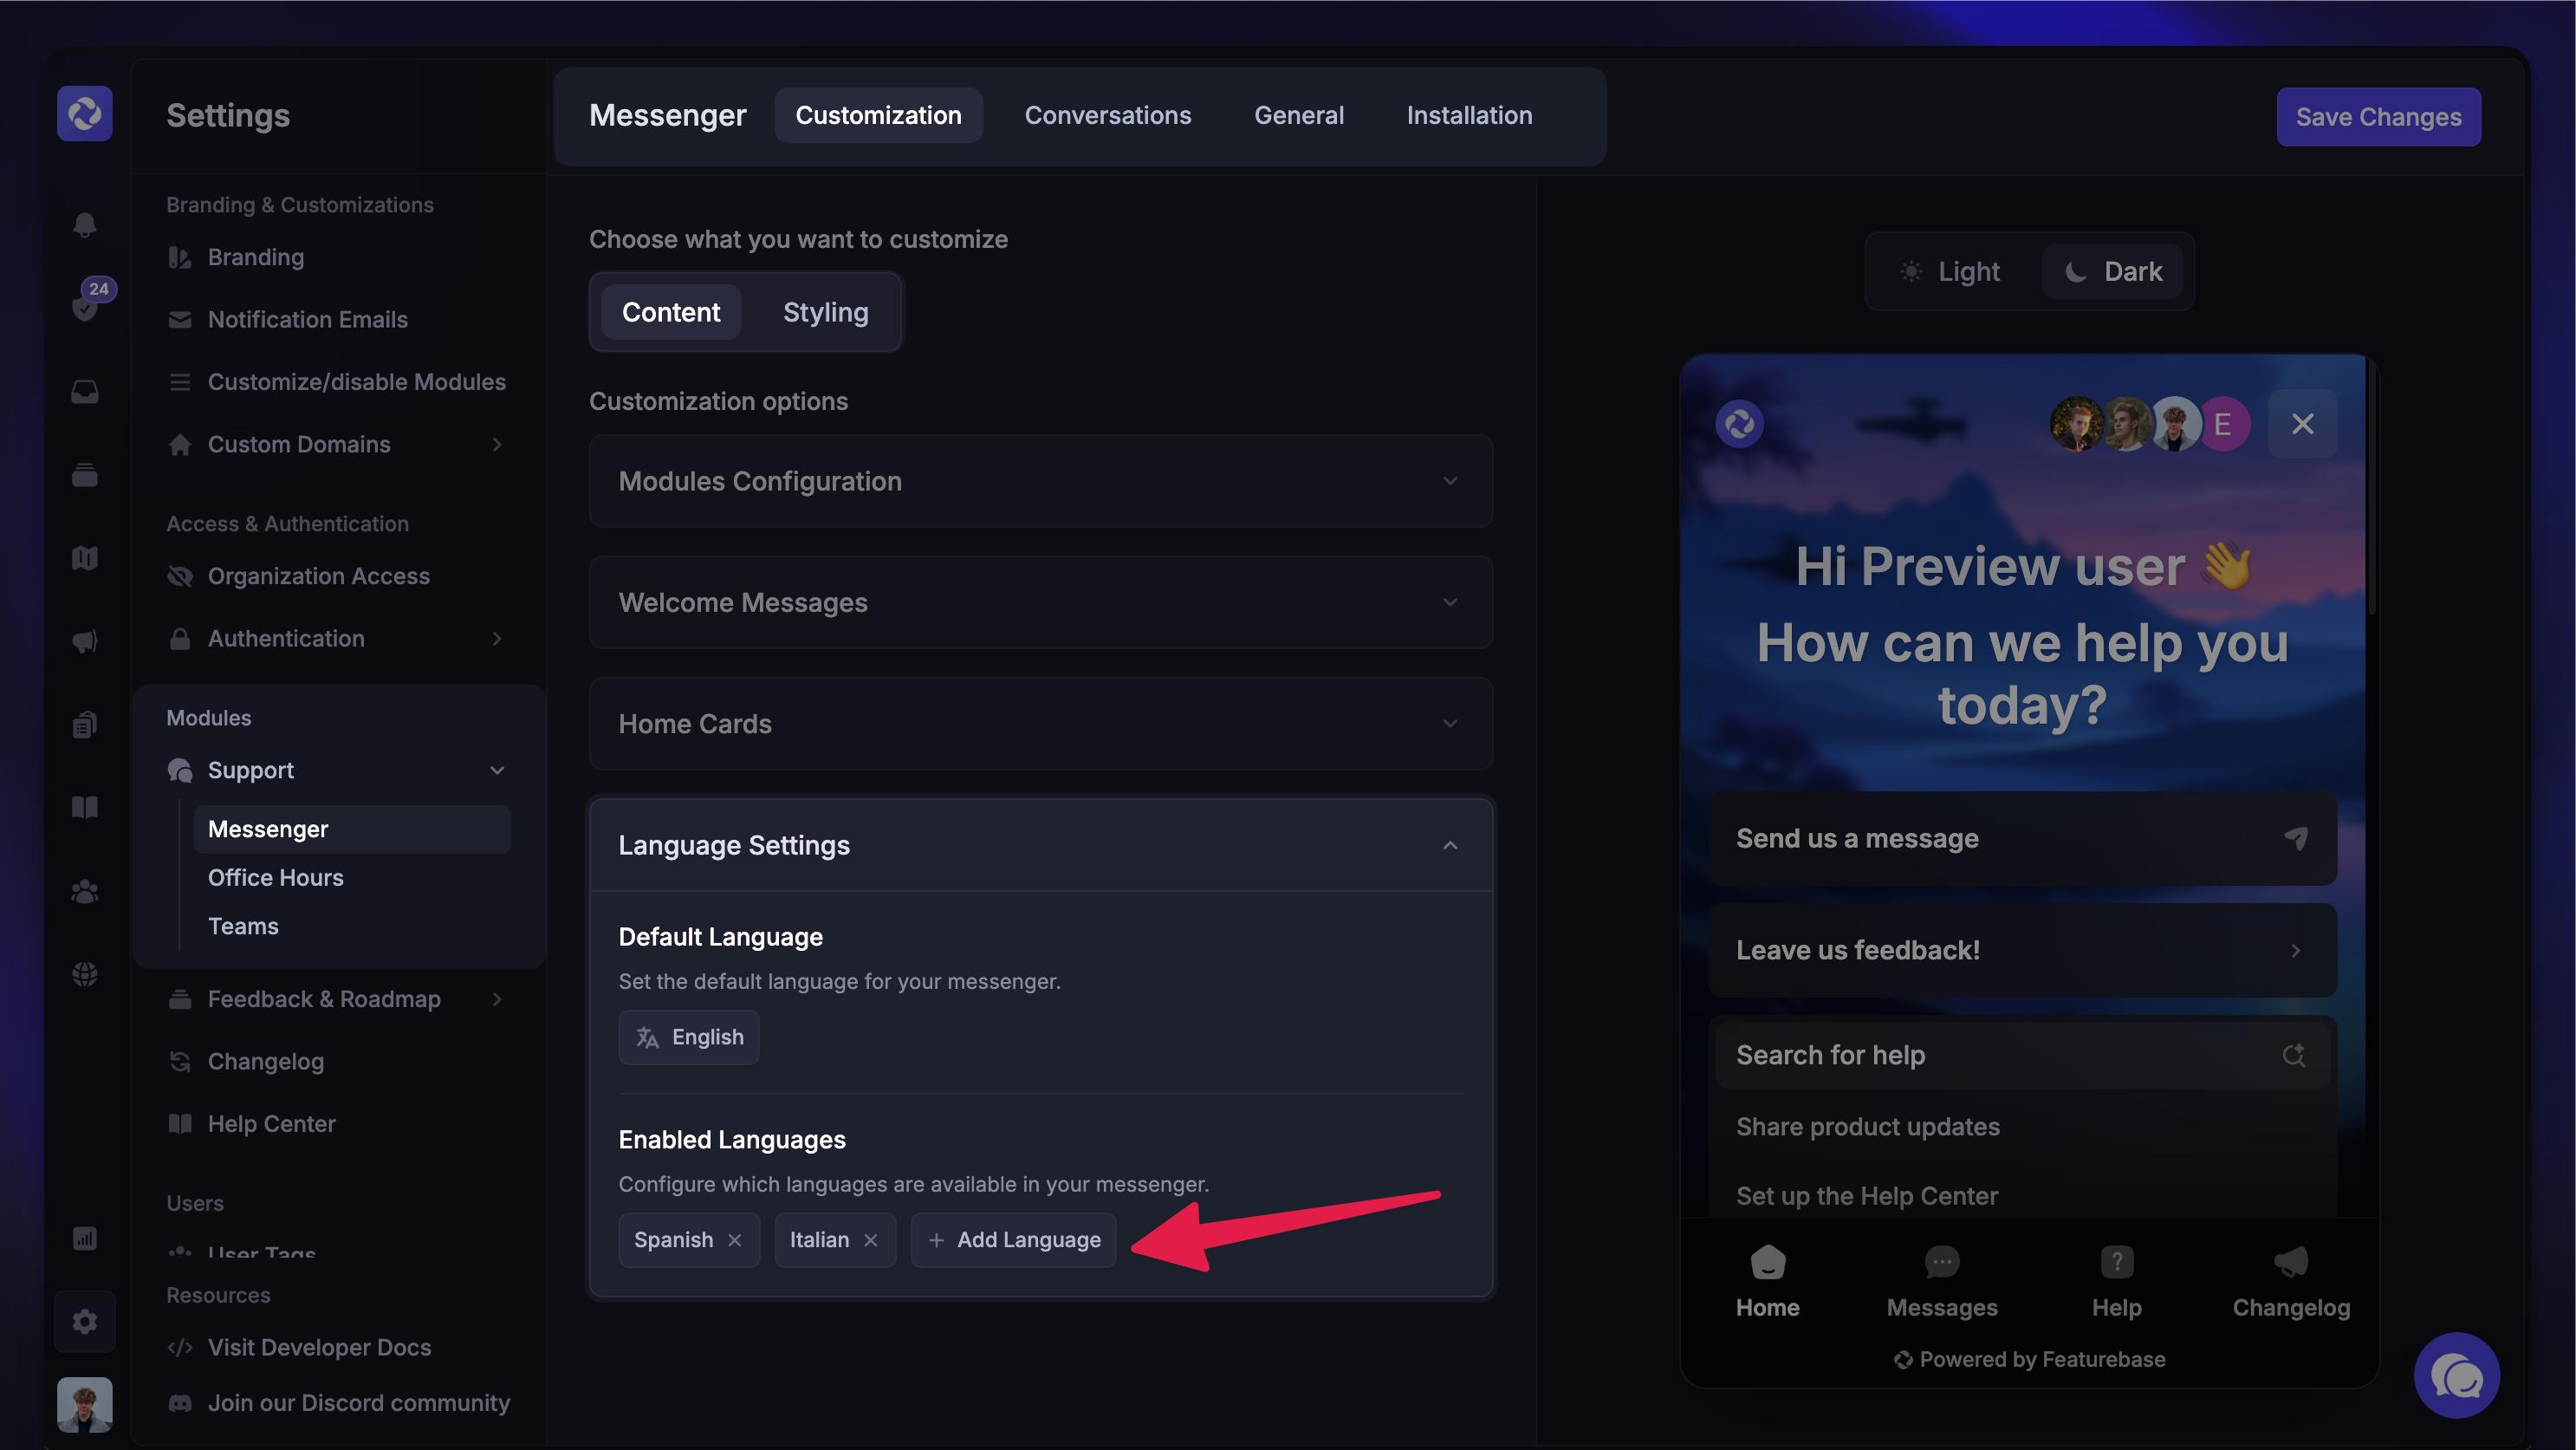2576x1450 pixels.
Task: Click the megaphone icon in left rail
Action: [85, 641]
